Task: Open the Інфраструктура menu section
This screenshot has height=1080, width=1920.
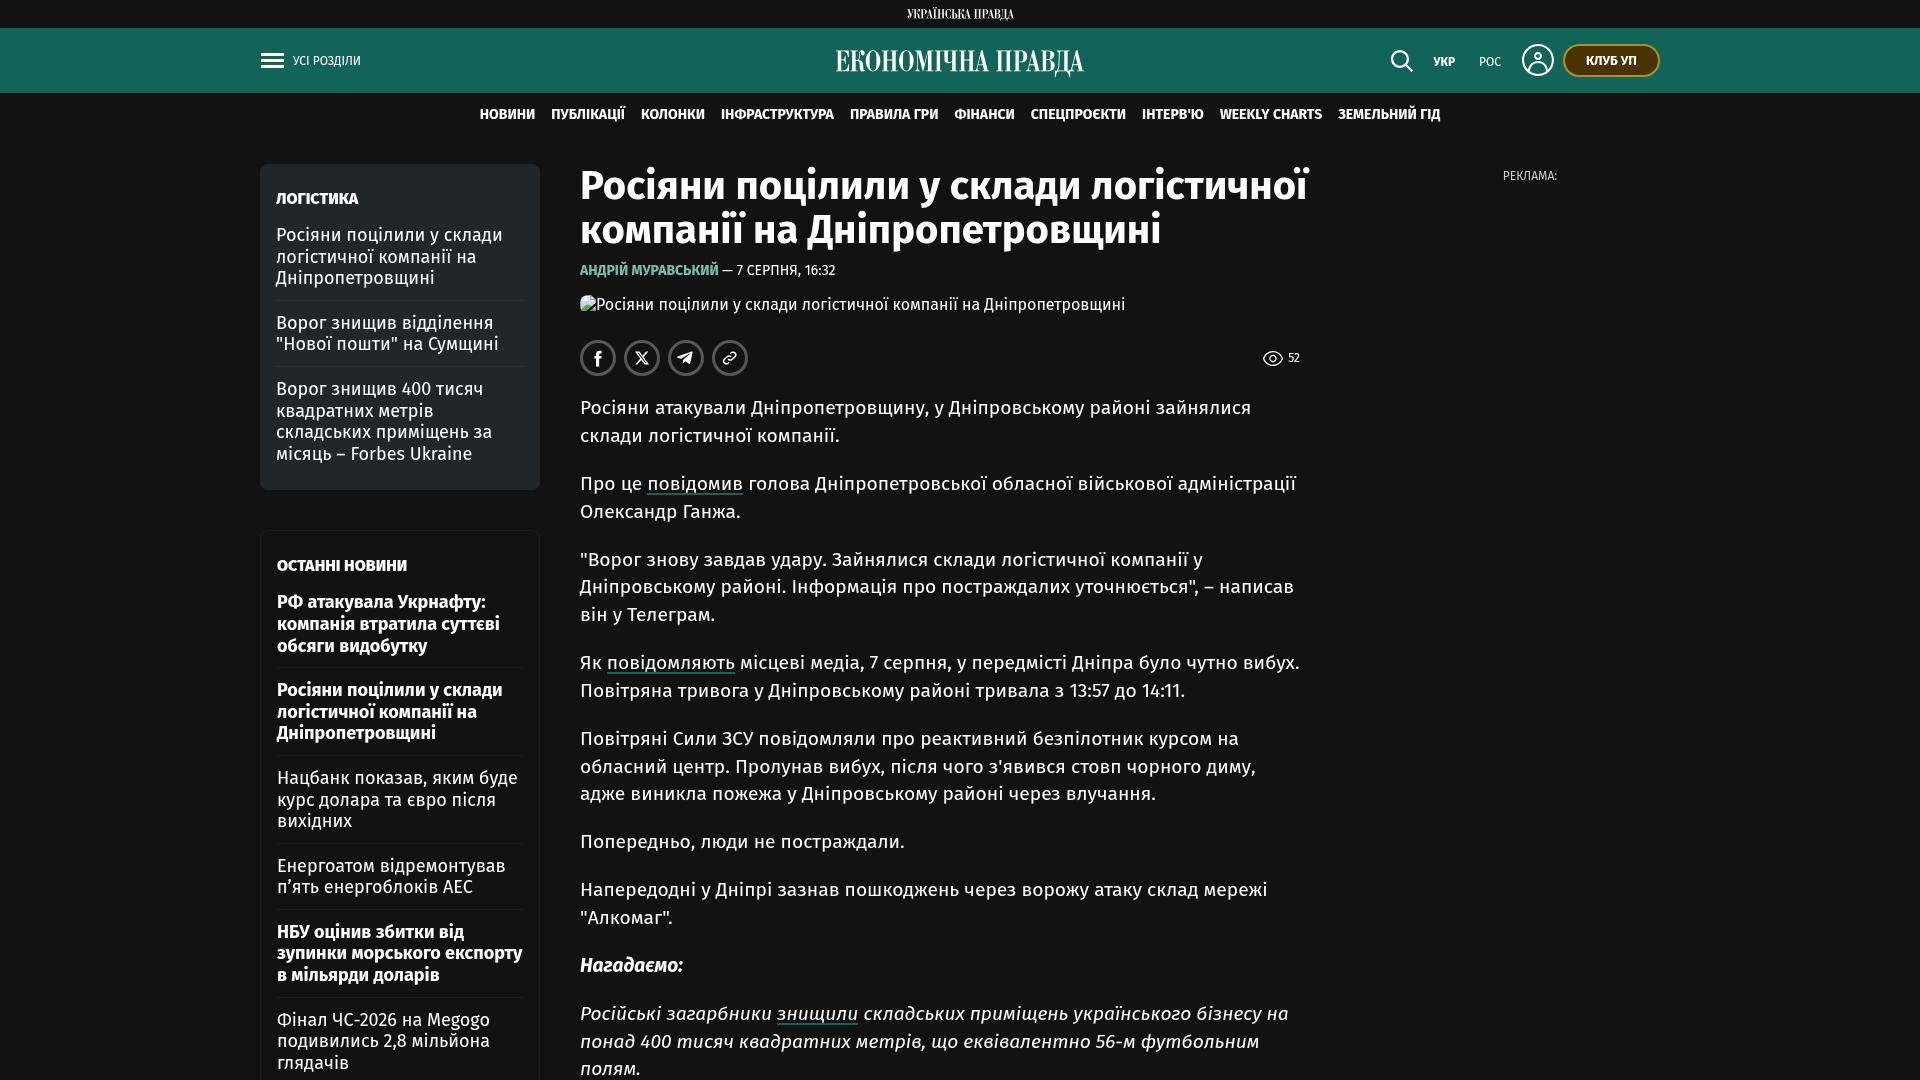Action: [777, 115]
